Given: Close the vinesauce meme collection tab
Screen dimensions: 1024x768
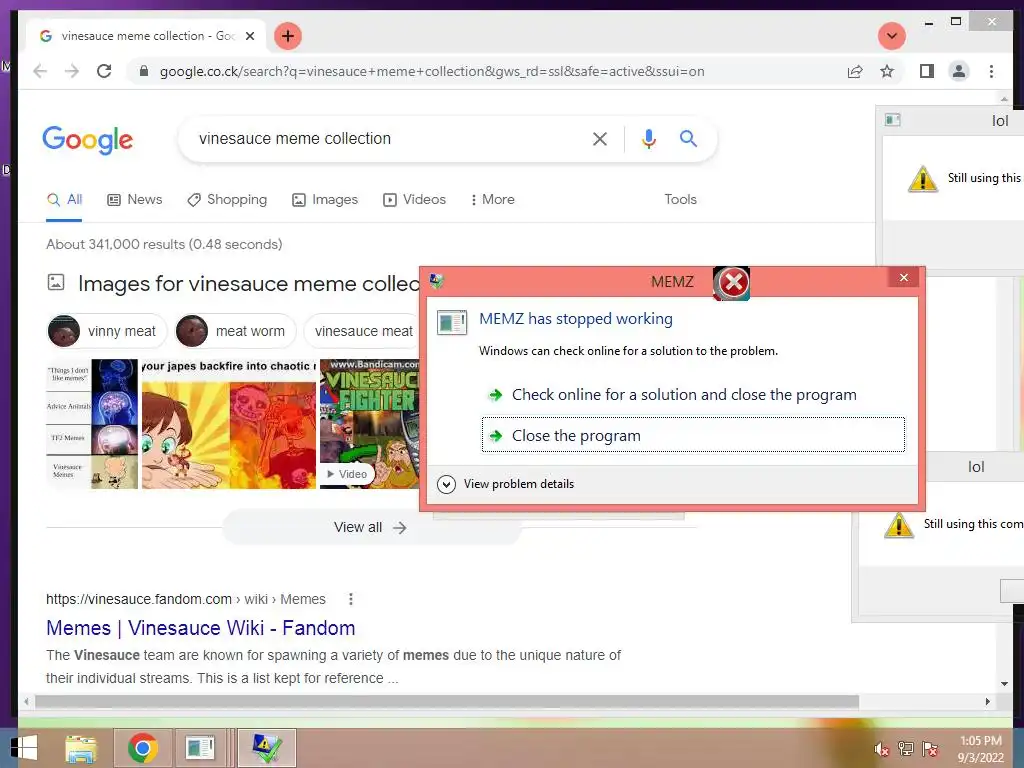Looking at the screenshot, I should pos(249,36).
